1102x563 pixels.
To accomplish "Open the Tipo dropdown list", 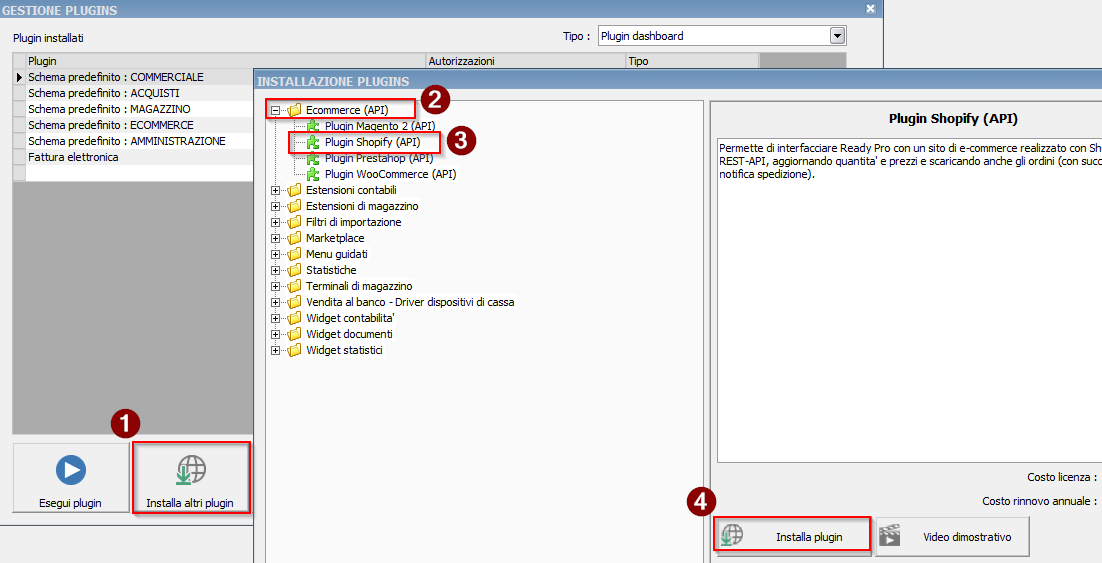I will pos(837,36).
